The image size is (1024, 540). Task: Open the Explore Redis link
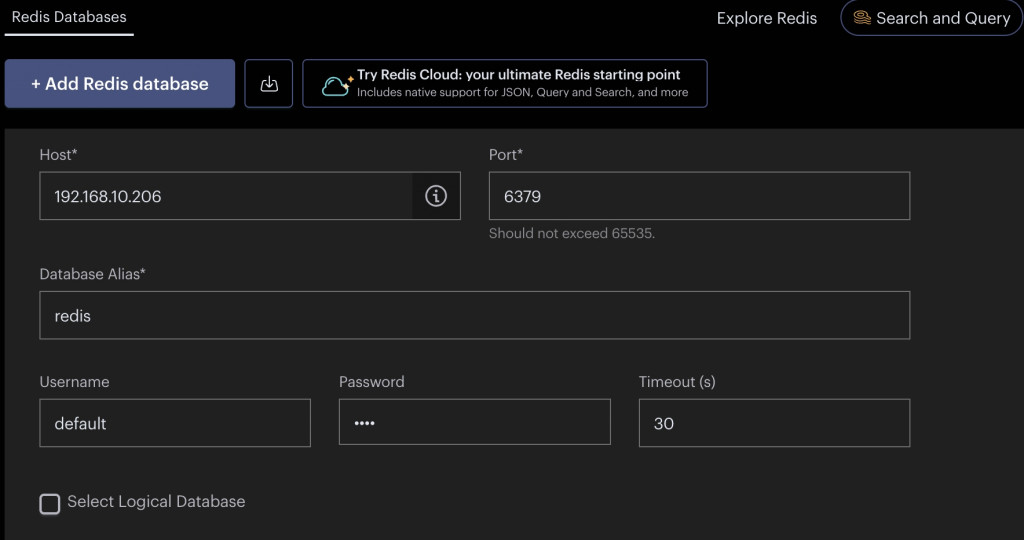[x=767, y=18]
